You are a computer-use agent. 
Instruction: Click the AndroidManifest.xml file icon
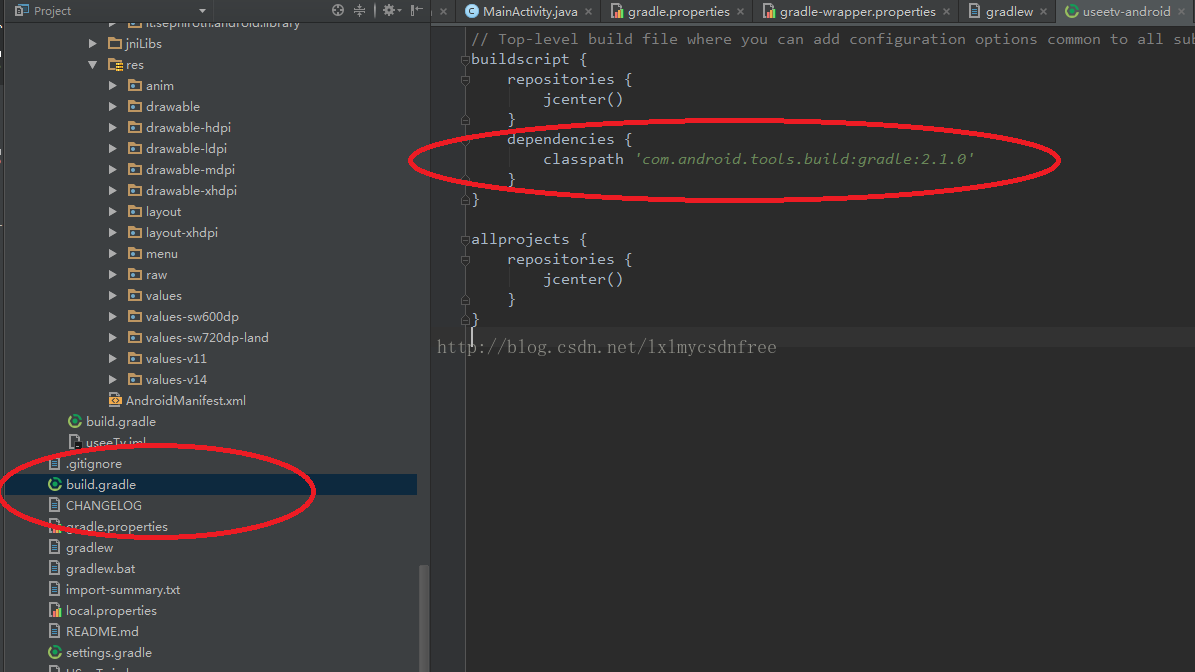click(x=115, y=400)
